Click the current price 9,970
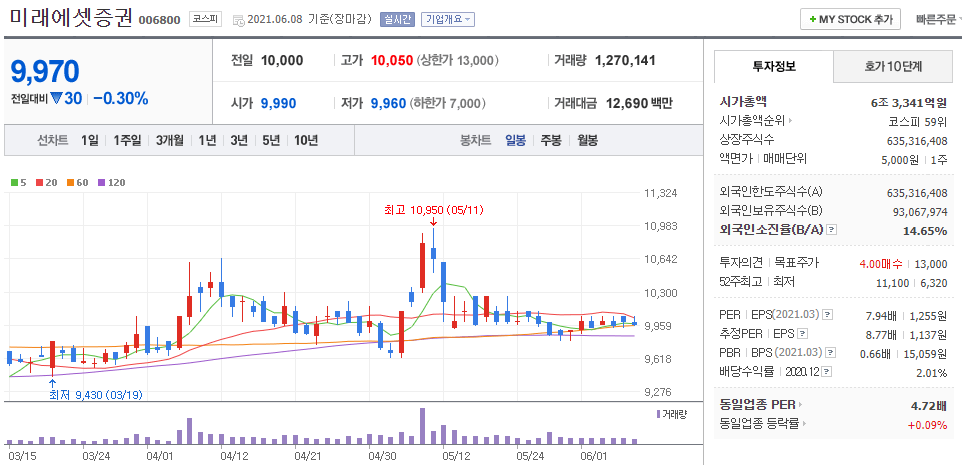Image resolution: width=962 pixels, height=465 pixels. [45, 72]
